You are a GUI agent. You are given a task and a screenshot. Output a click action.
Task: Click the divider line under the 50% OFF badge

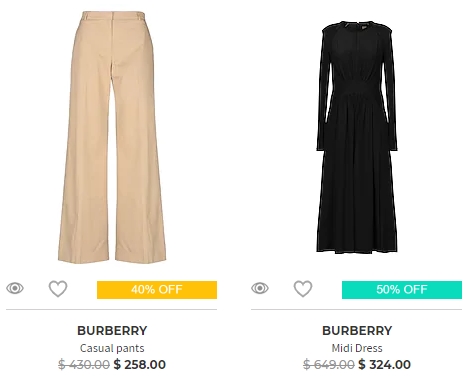[x=356, y=310]
